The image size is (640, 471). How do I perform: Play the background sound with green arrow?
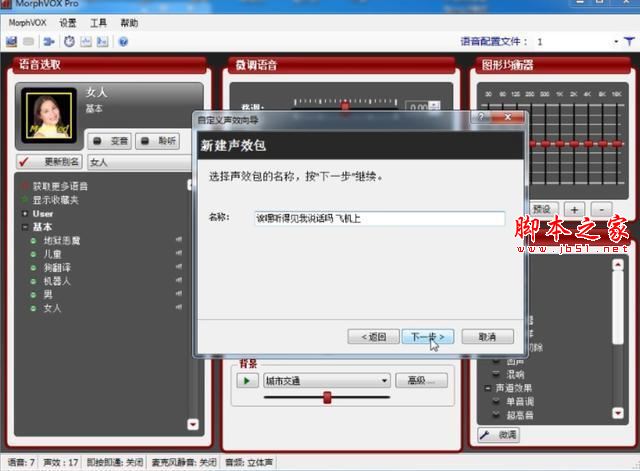tap(247, 381)
